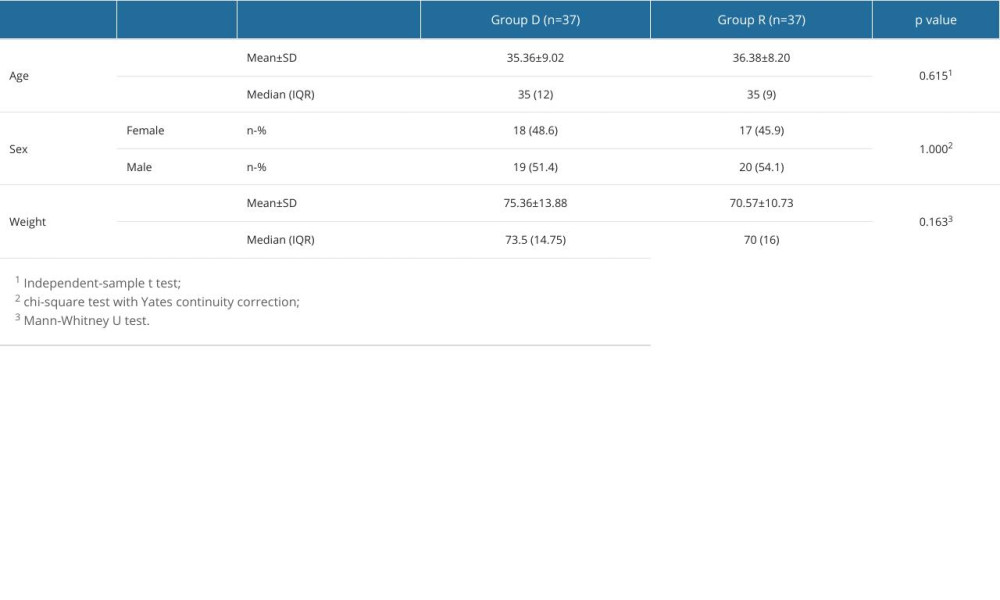1000x600 pixels.
Task: Select the value '17 (45.9)'
Action: click(x=761, y=131)
